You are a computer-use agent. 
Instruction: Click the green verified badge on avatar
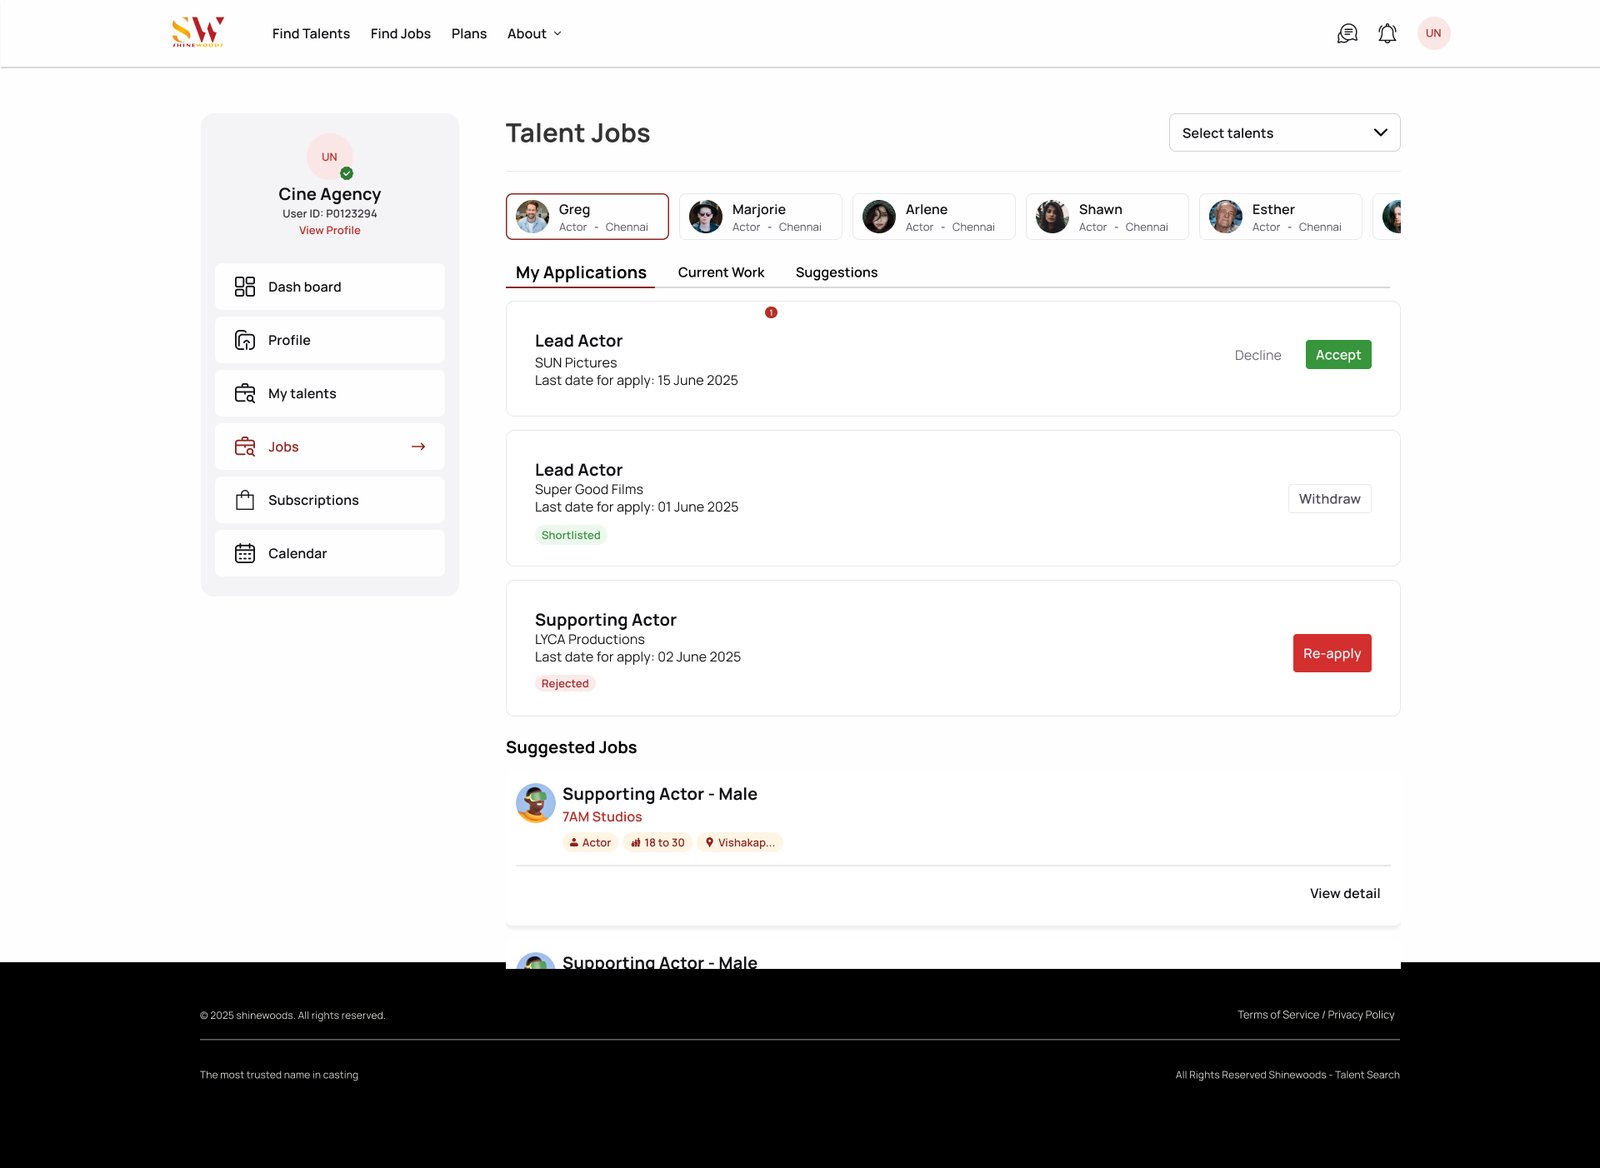pos(347,173)
